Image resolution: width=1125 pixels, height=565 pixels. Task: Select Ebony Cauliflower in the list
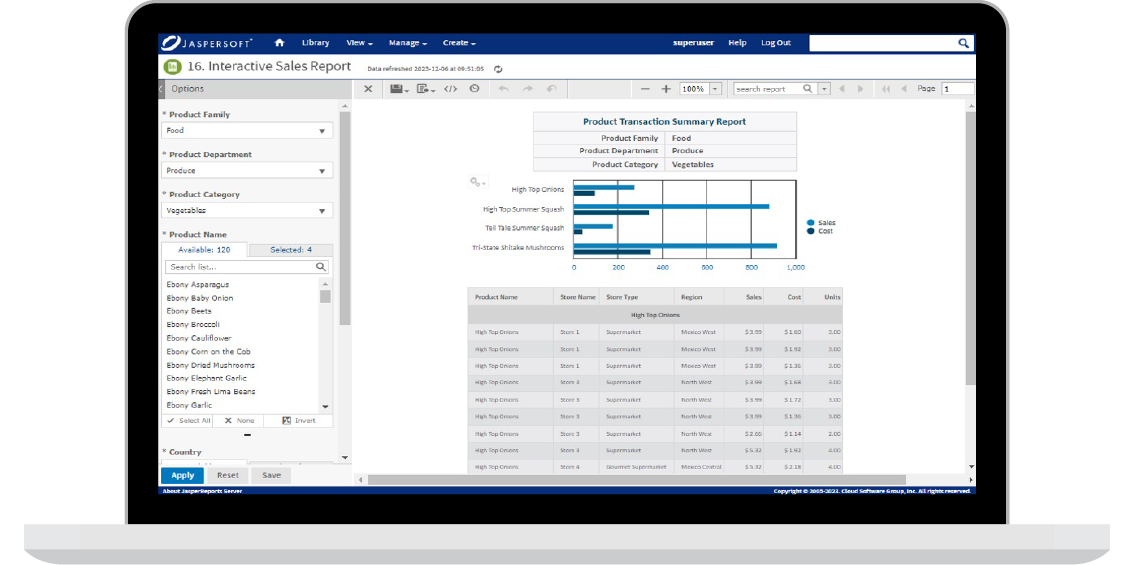click(199, 338)
